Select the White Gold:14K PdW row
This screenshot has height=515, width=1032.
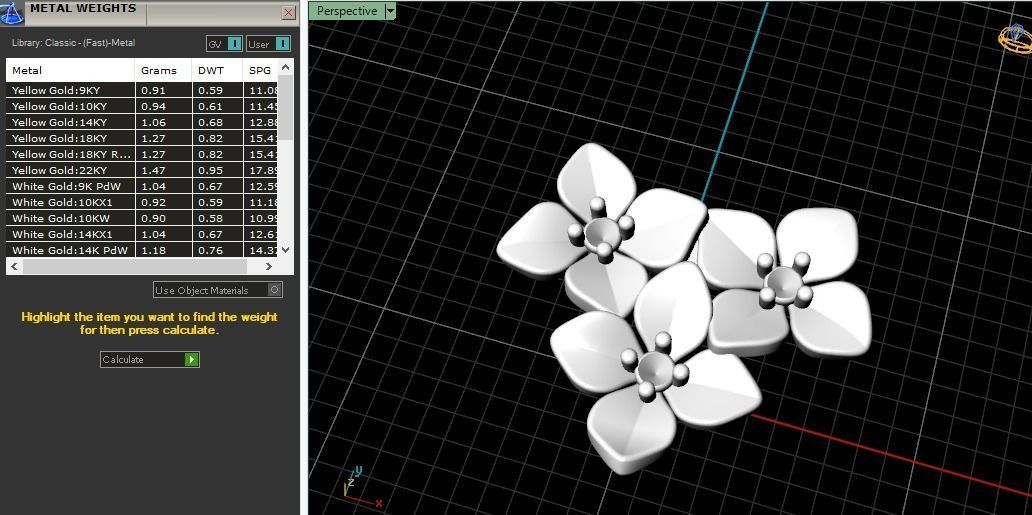pos(142,250)
